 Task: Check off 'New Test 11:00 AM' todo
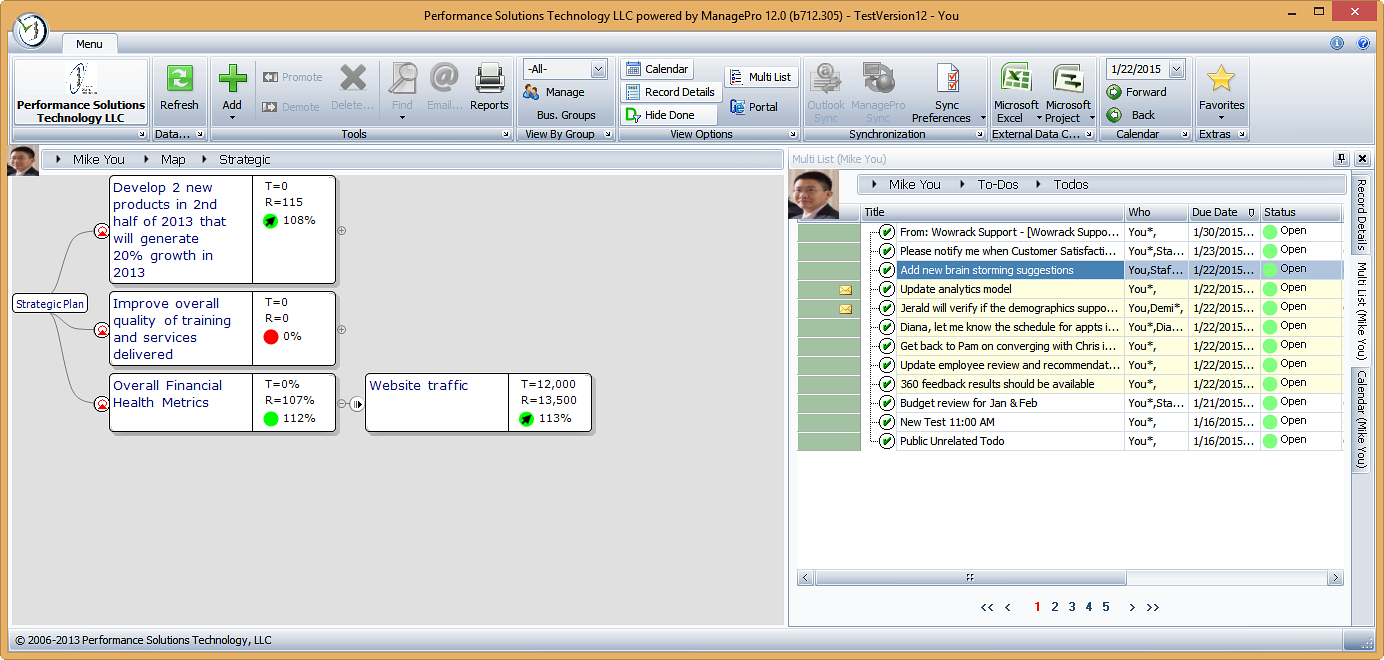coord(887,422)
